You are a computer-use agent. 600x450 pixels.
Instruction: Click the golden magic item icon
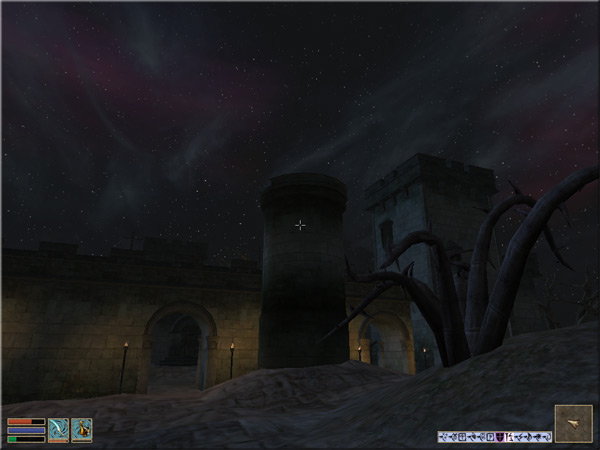(x=82, y=429)
